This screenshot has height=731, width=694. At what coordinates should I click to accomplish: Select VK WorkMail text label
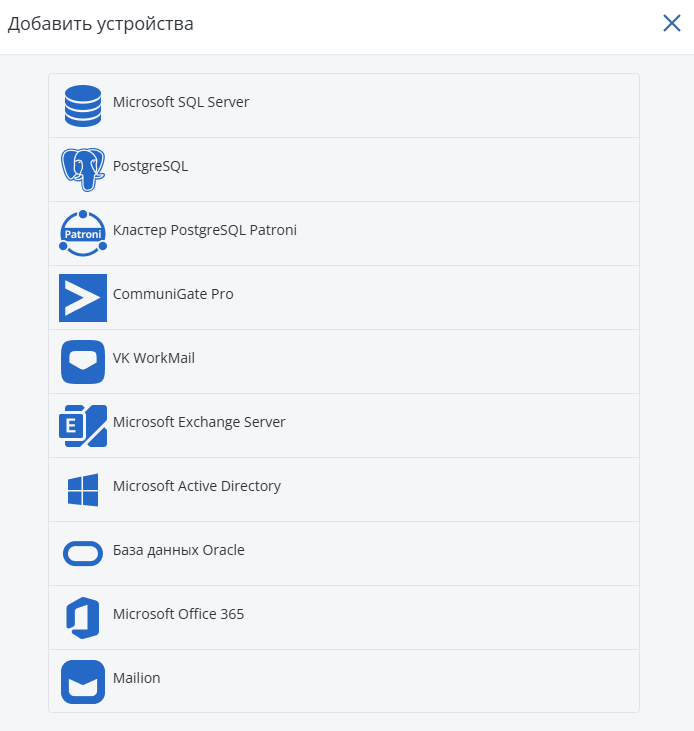[154, 358]
